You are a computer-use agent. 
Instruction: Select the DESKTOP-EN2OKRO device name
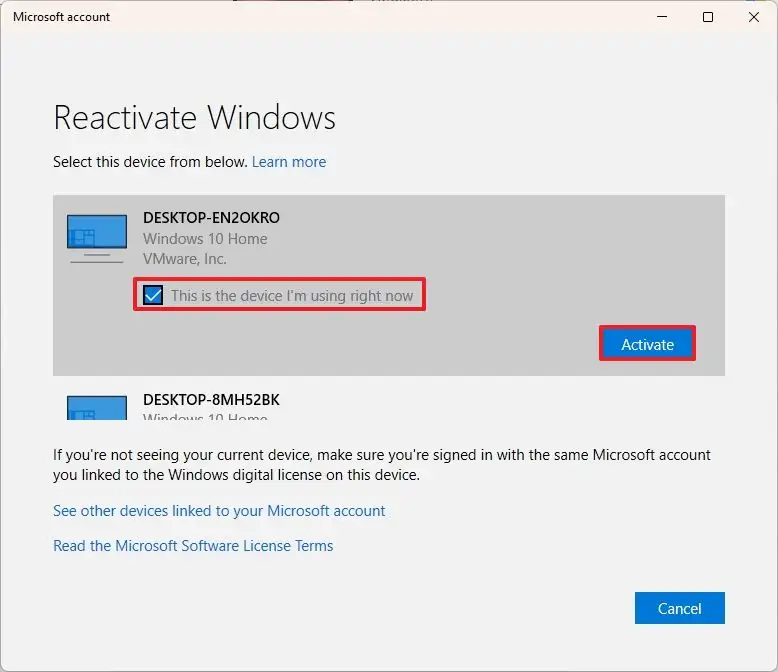(x=211, y=218)
